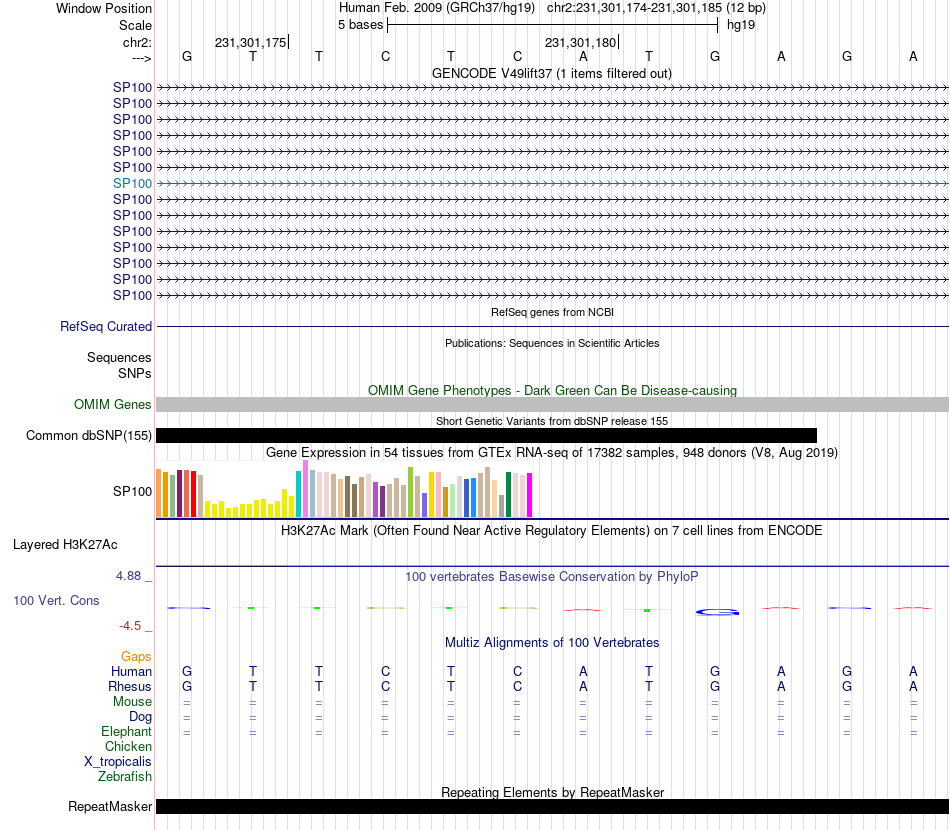Click the 231,301,175 ruler coordinate
This screenshot has width=950, height=830.
coord(250,42)
